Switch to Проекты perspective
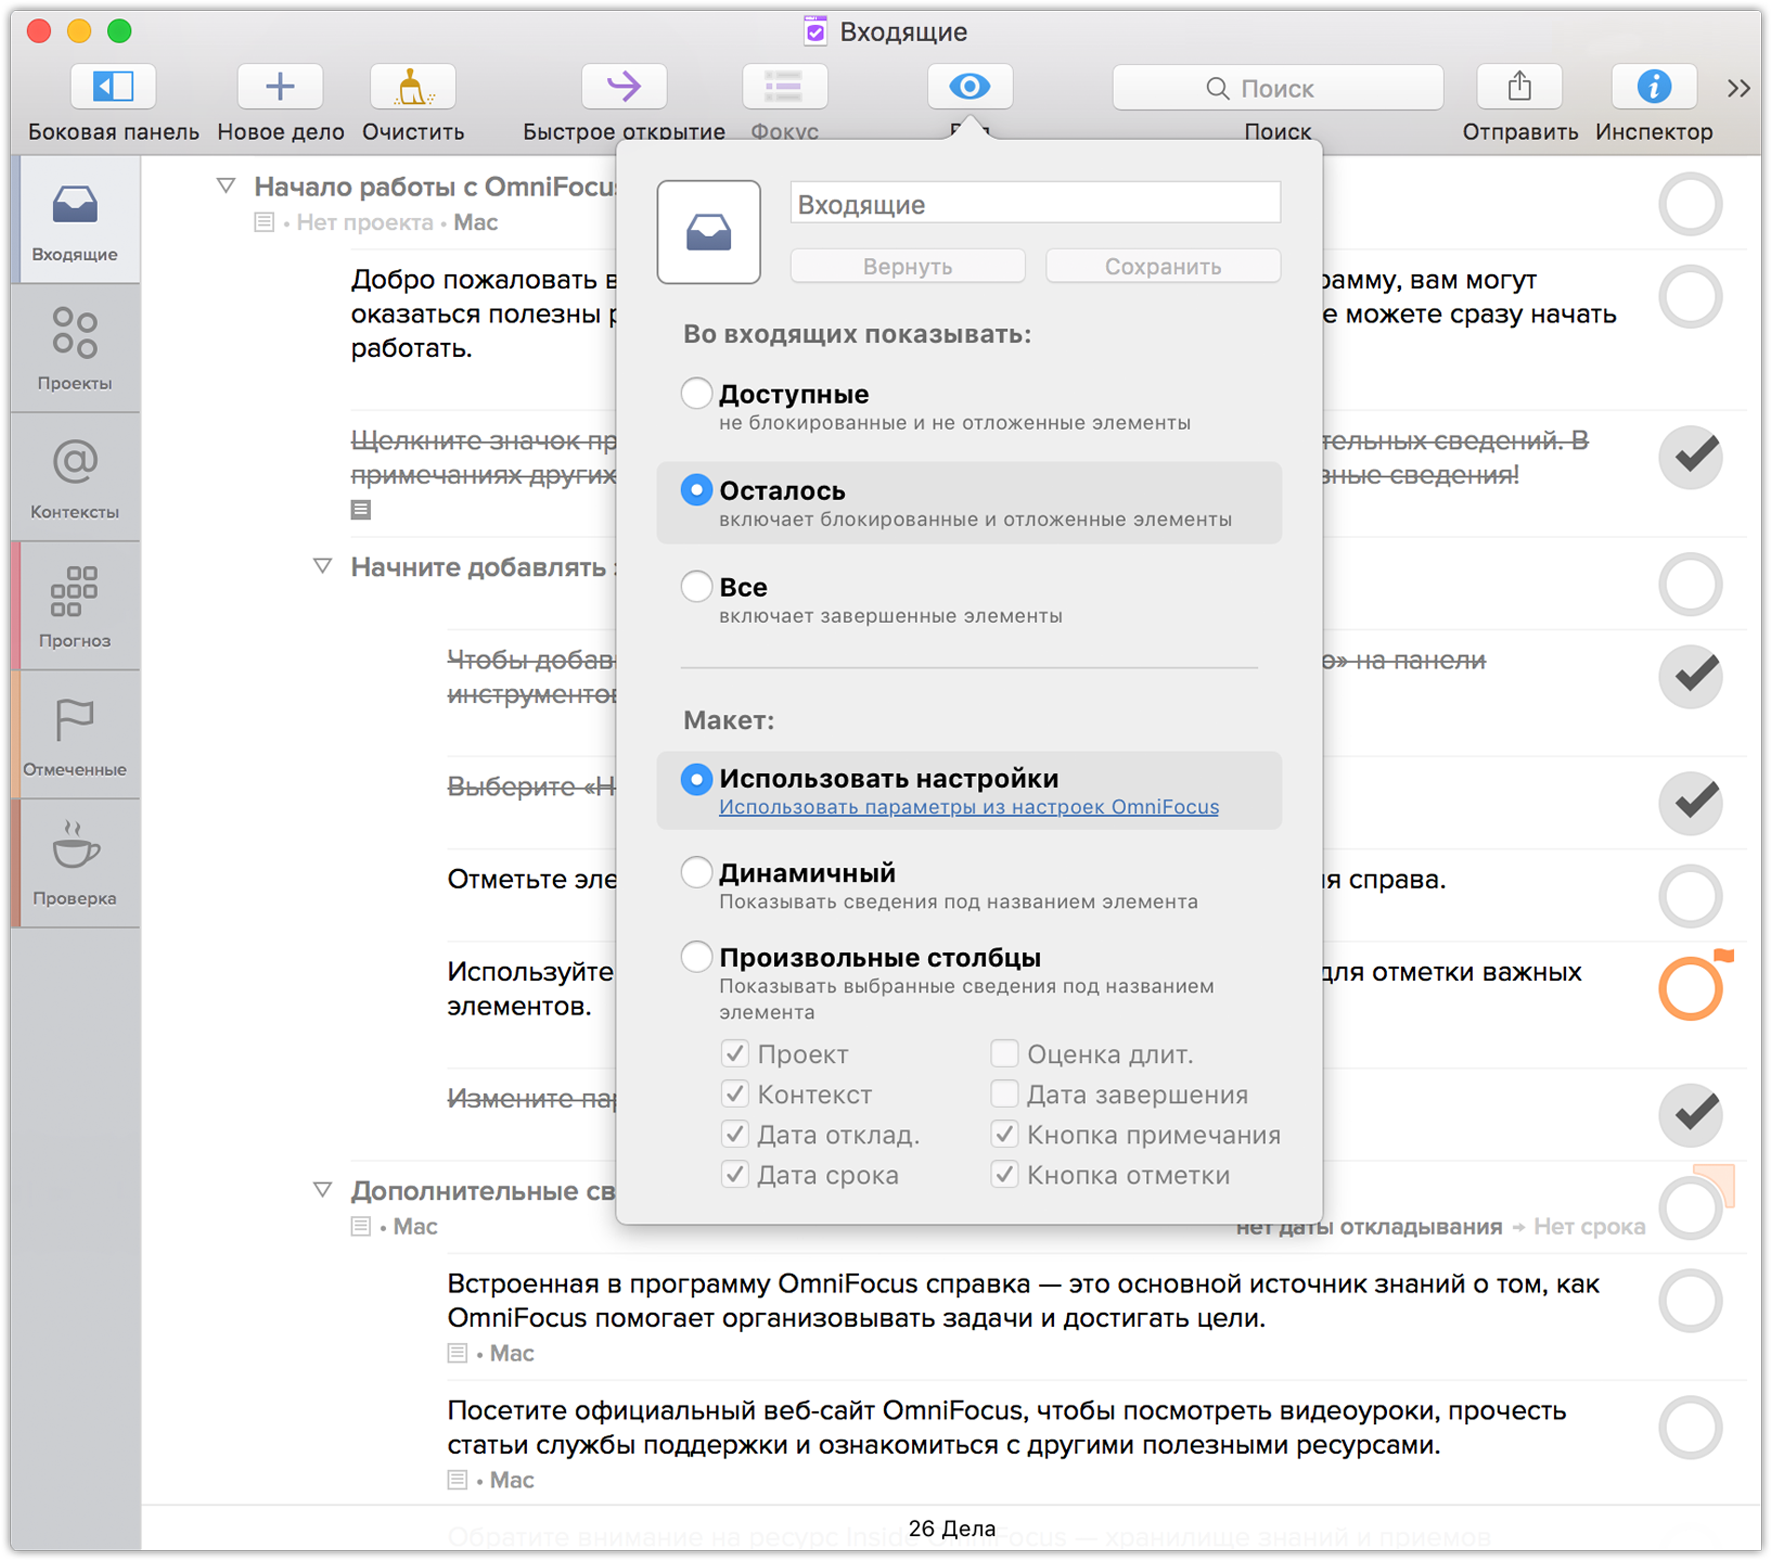 pyautogui.click(x=75, y=350)
